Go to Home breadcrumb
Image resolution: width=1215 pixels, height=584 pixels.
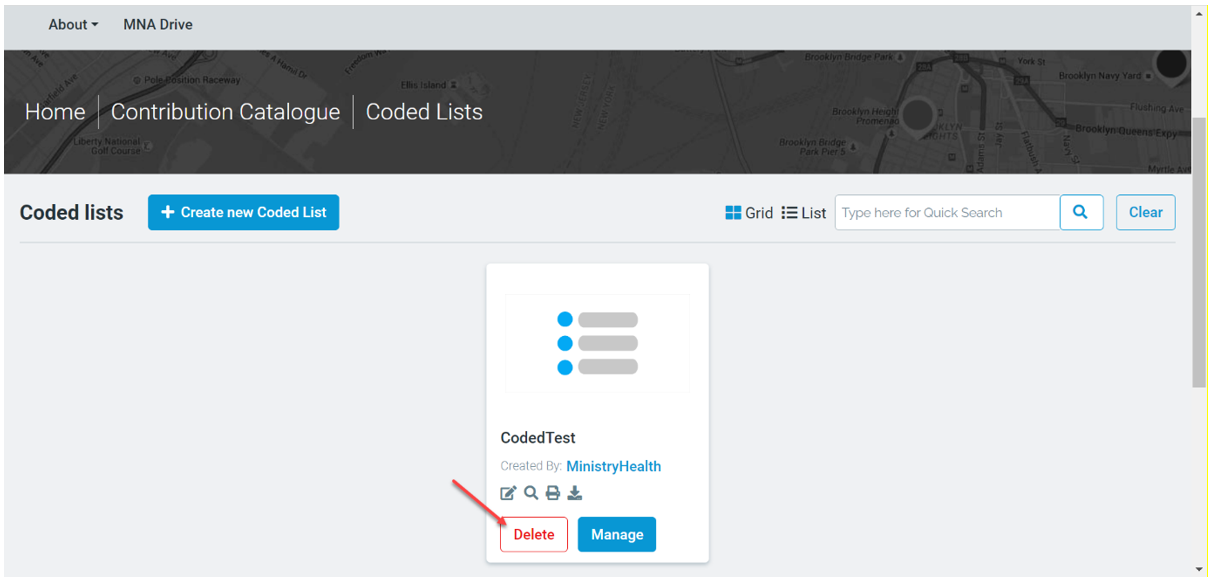tap(55, 112)
